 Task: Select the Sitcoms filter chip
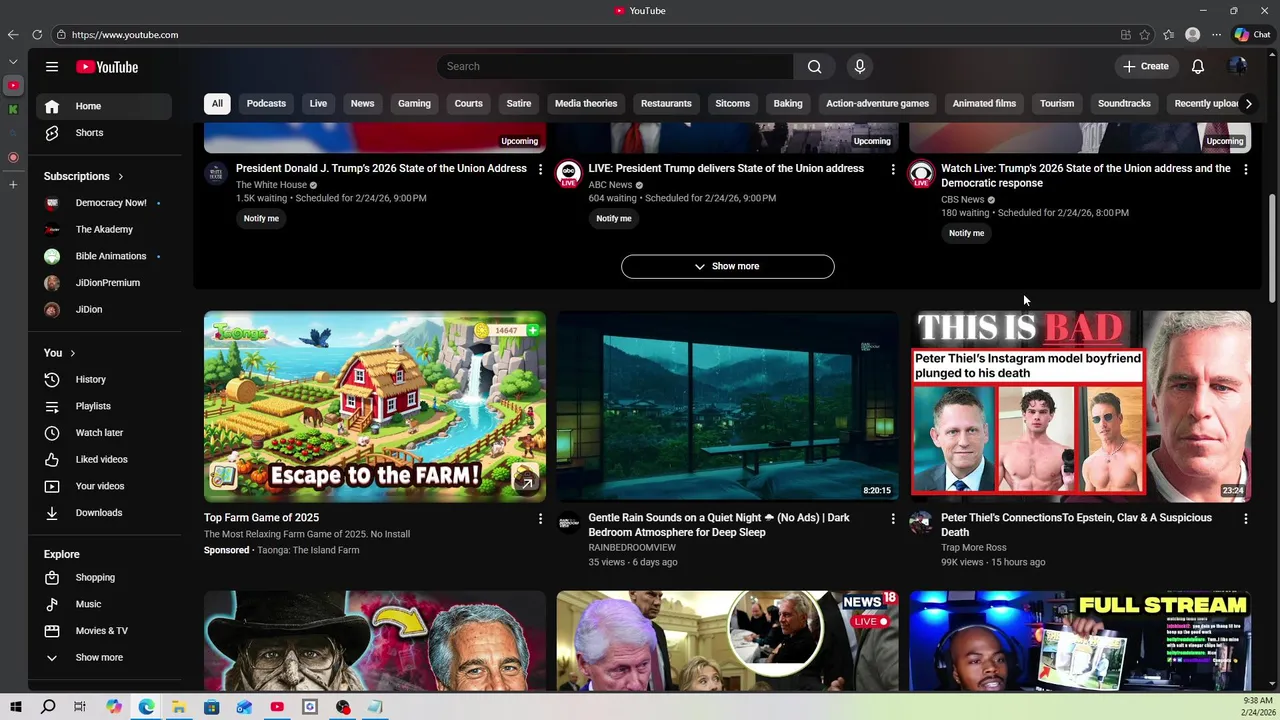point(732,104)
